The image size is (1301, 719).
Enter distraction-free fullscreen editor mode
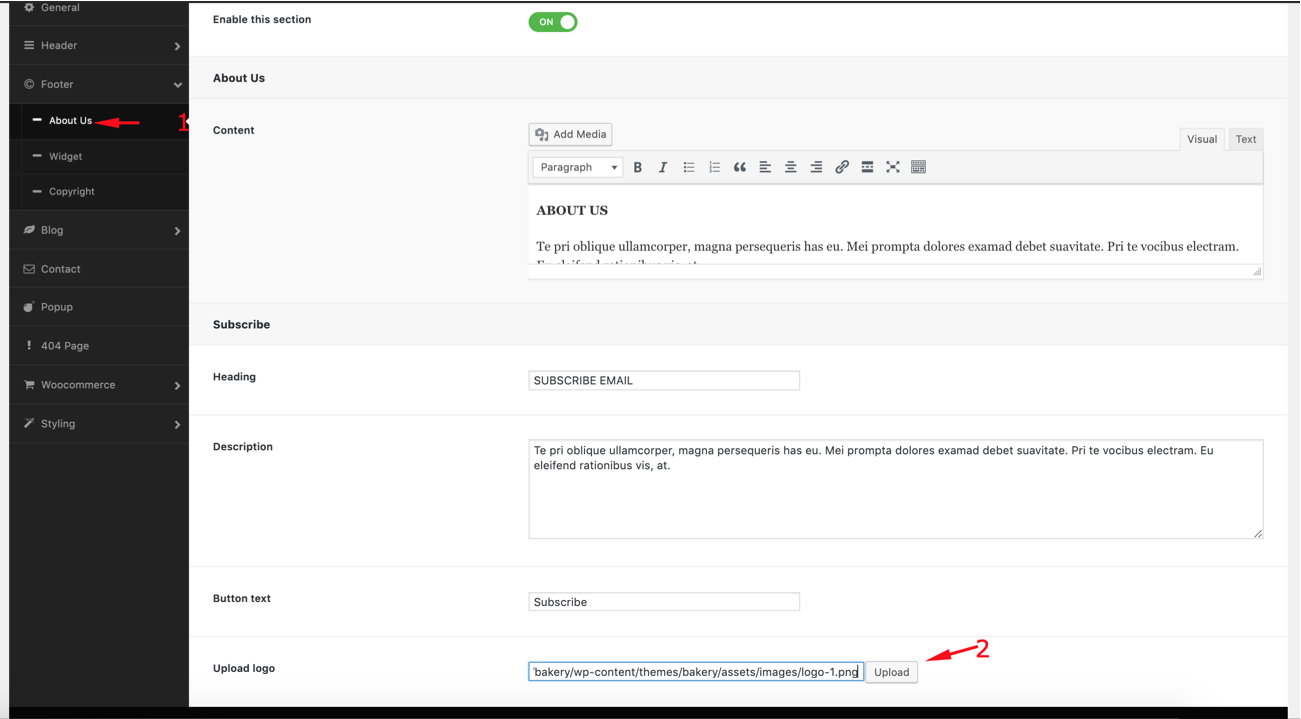[893, 168]
